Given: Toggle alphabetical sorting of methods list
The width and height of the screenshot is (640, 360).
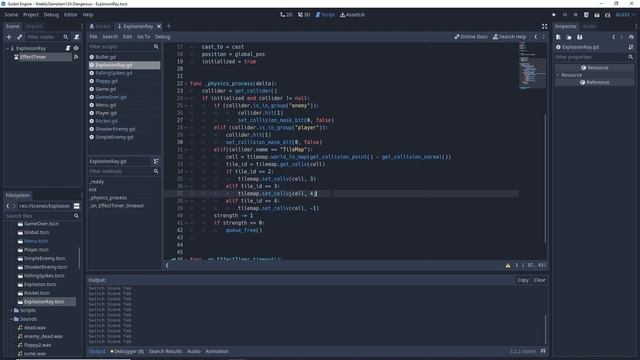Looking at the screenshot, I should (x=156, y=161).
